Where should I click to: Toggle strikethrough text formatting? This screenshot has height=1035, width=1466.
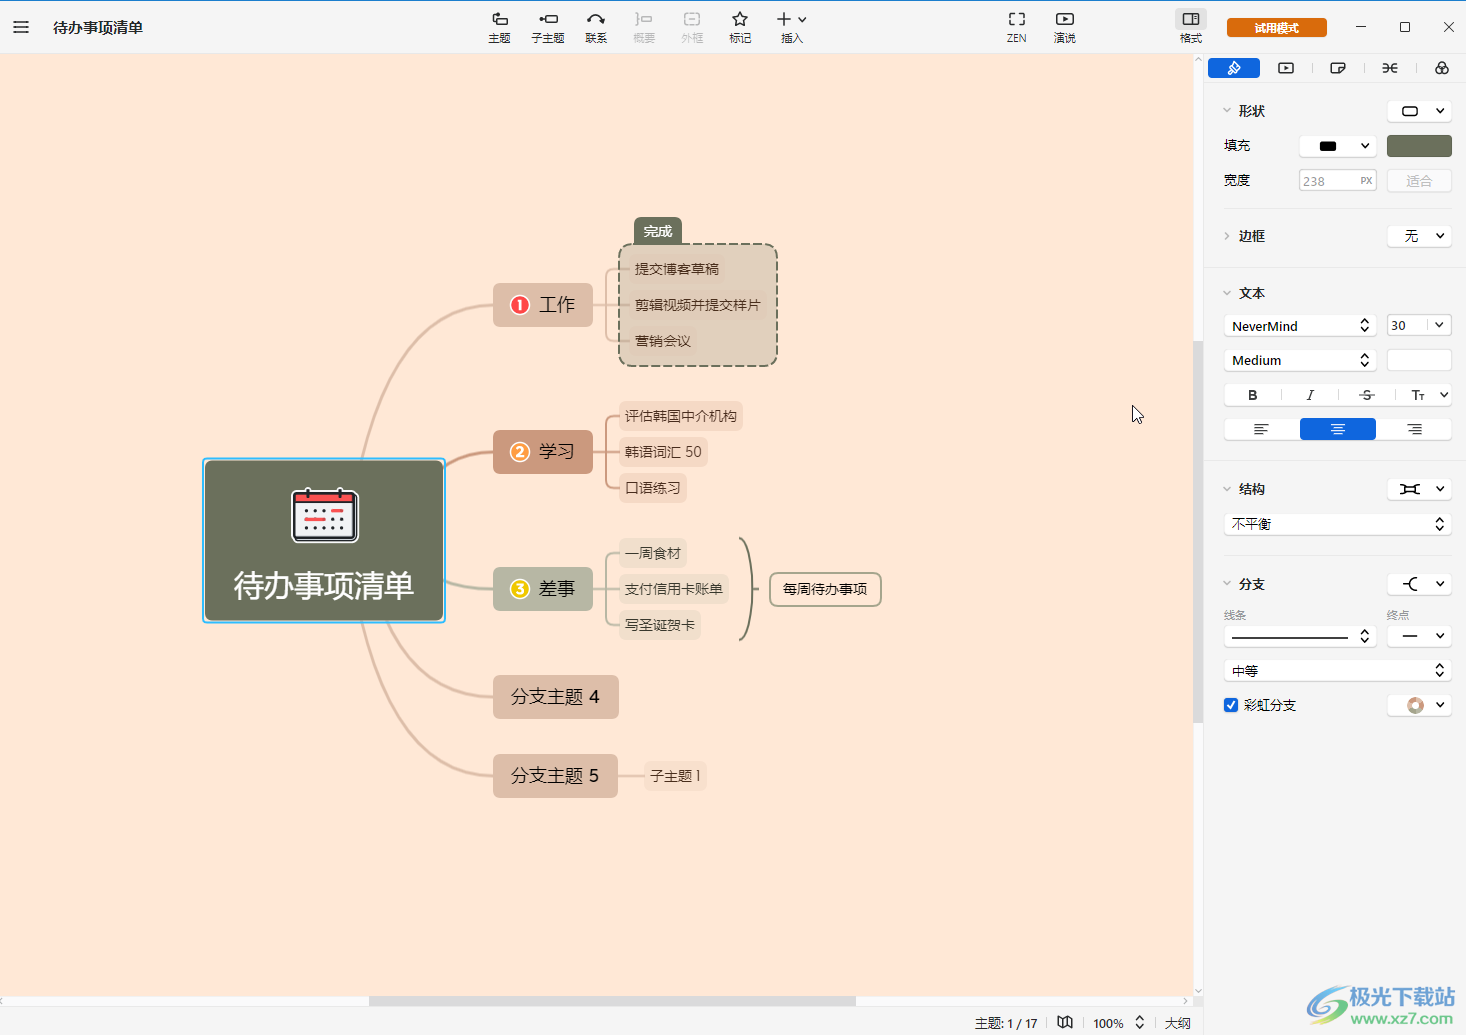click(1367, 395)
